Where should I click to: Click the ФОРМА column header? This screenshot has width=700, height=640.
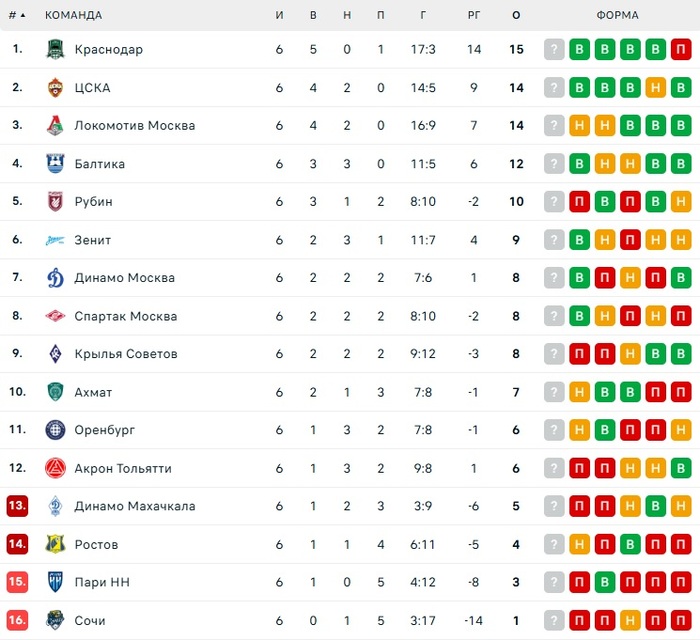[x=617, y=16]
